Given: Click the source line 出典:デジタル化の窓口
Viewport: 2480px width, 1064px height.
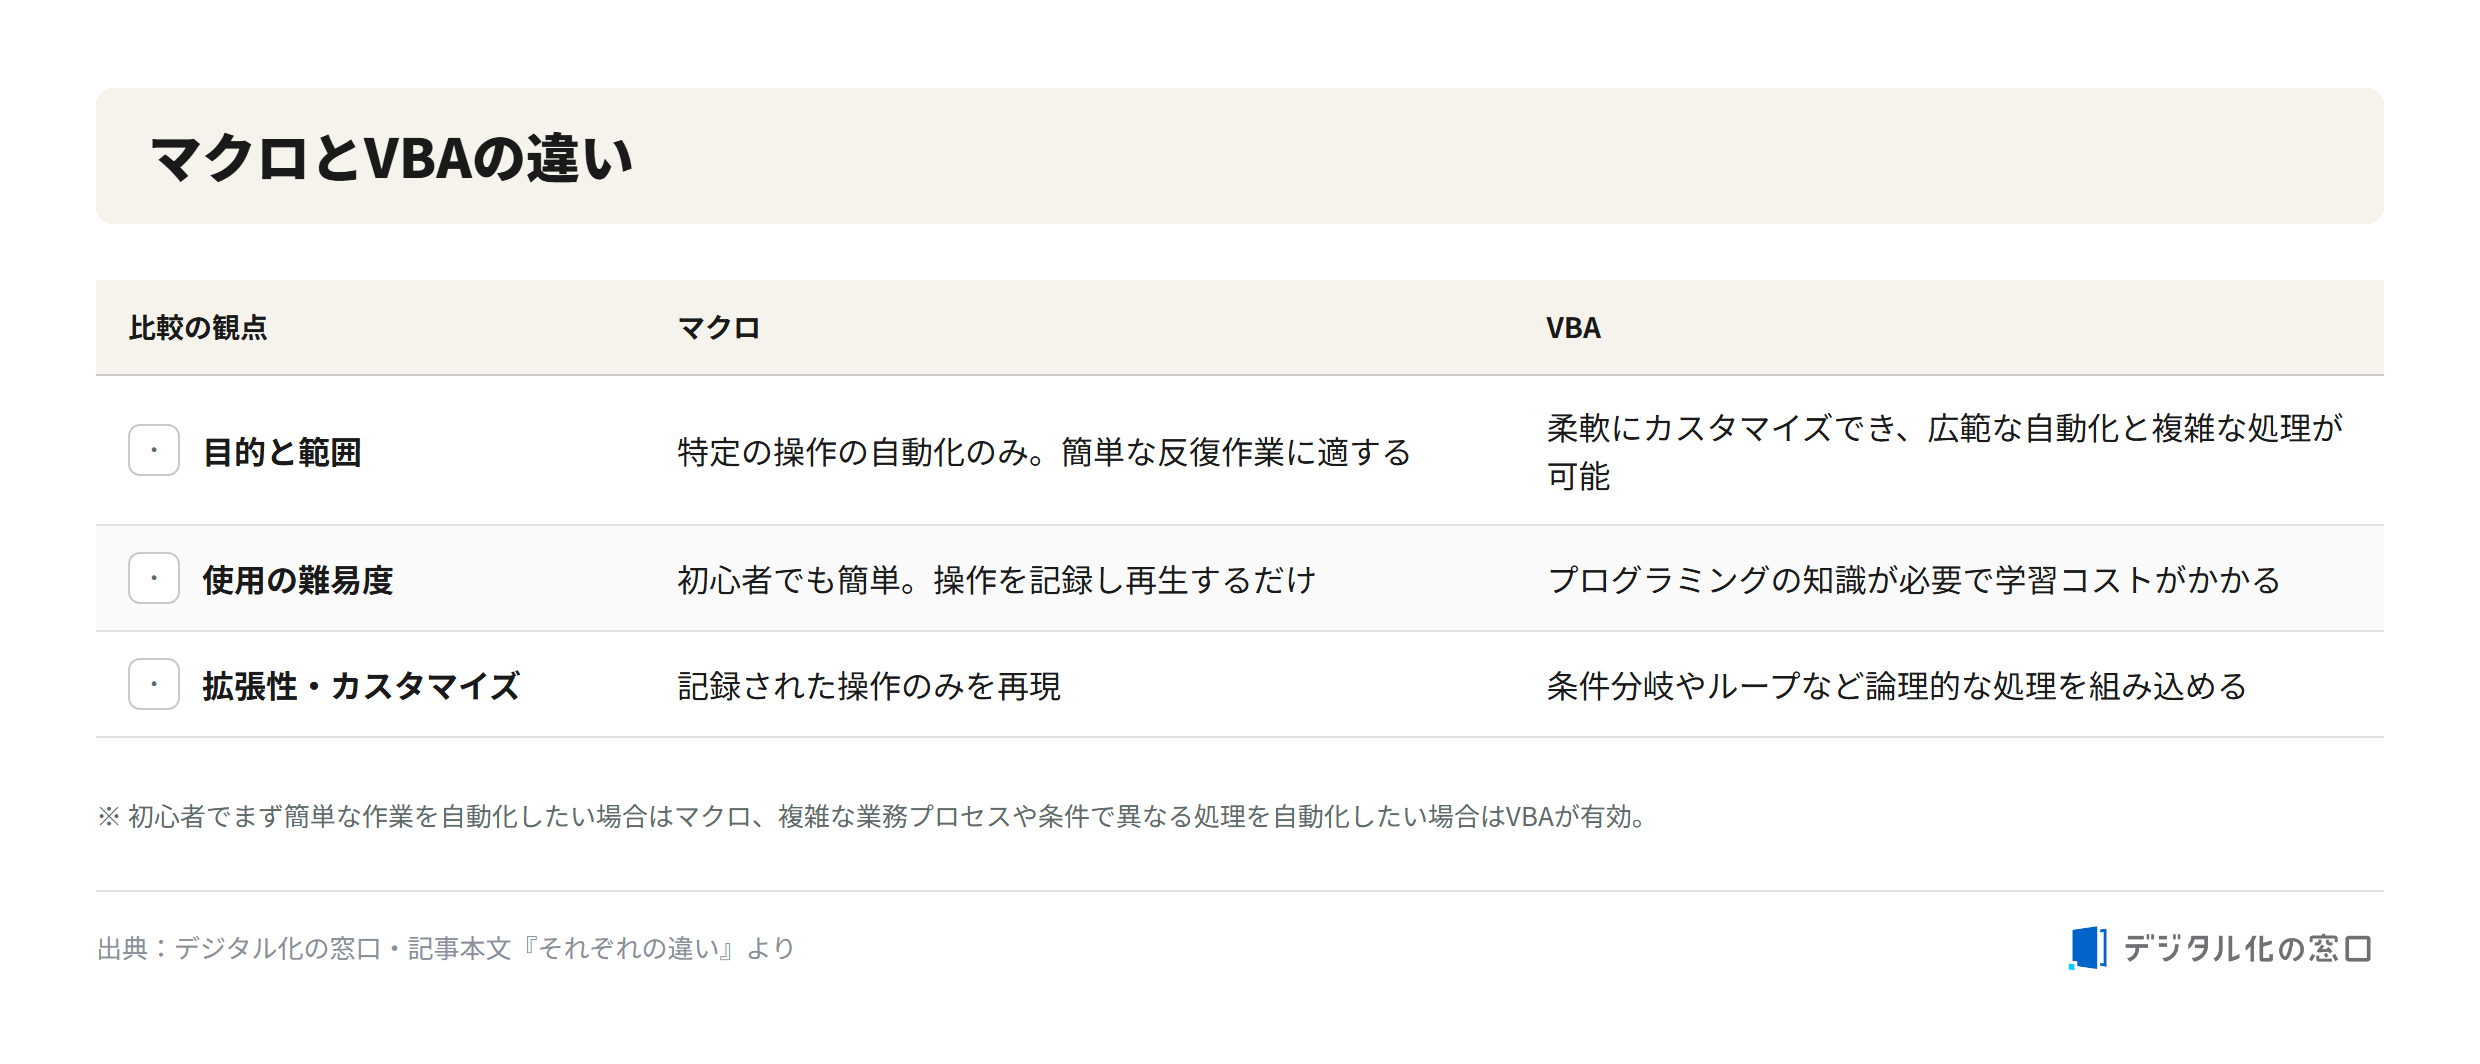Looking at the screenshot, I should [x=446, y=948].
